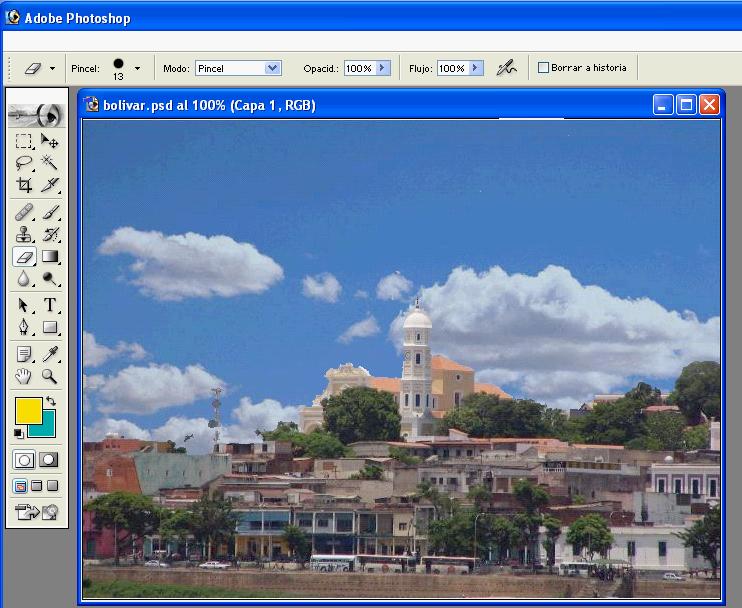Click the Adobe Online feather image
Image resolution: width=742 pixels, height=608 pixels.
point(36,115)
